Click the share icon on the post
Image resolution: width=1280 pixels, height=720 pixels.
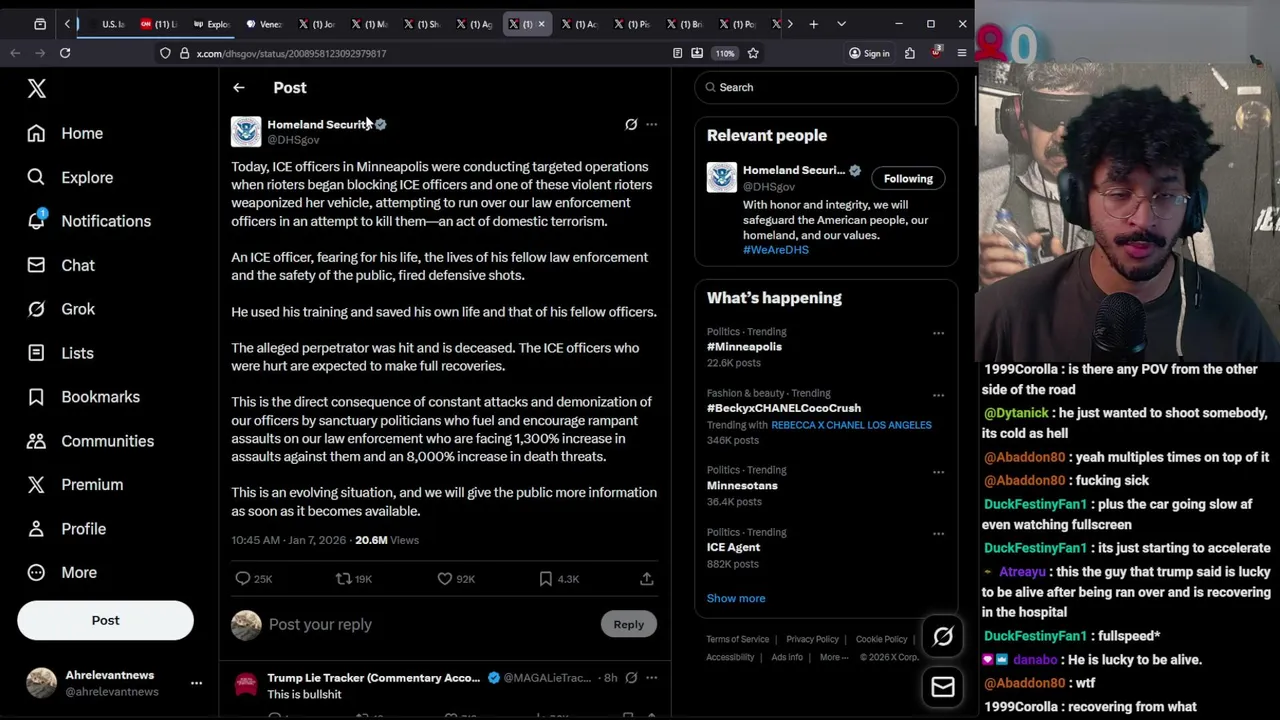[x=647, y=578]
